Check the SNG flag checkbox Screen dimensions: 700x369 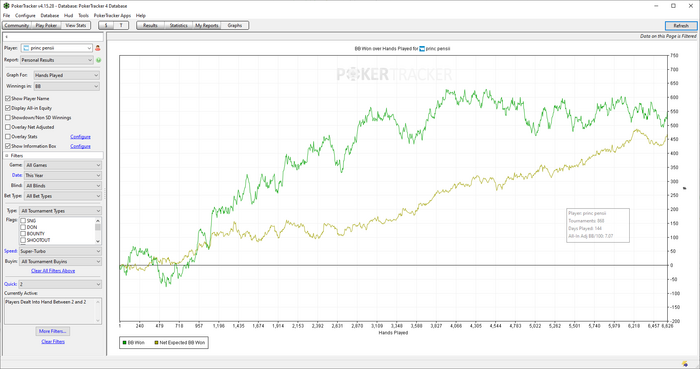click(23, 221)
